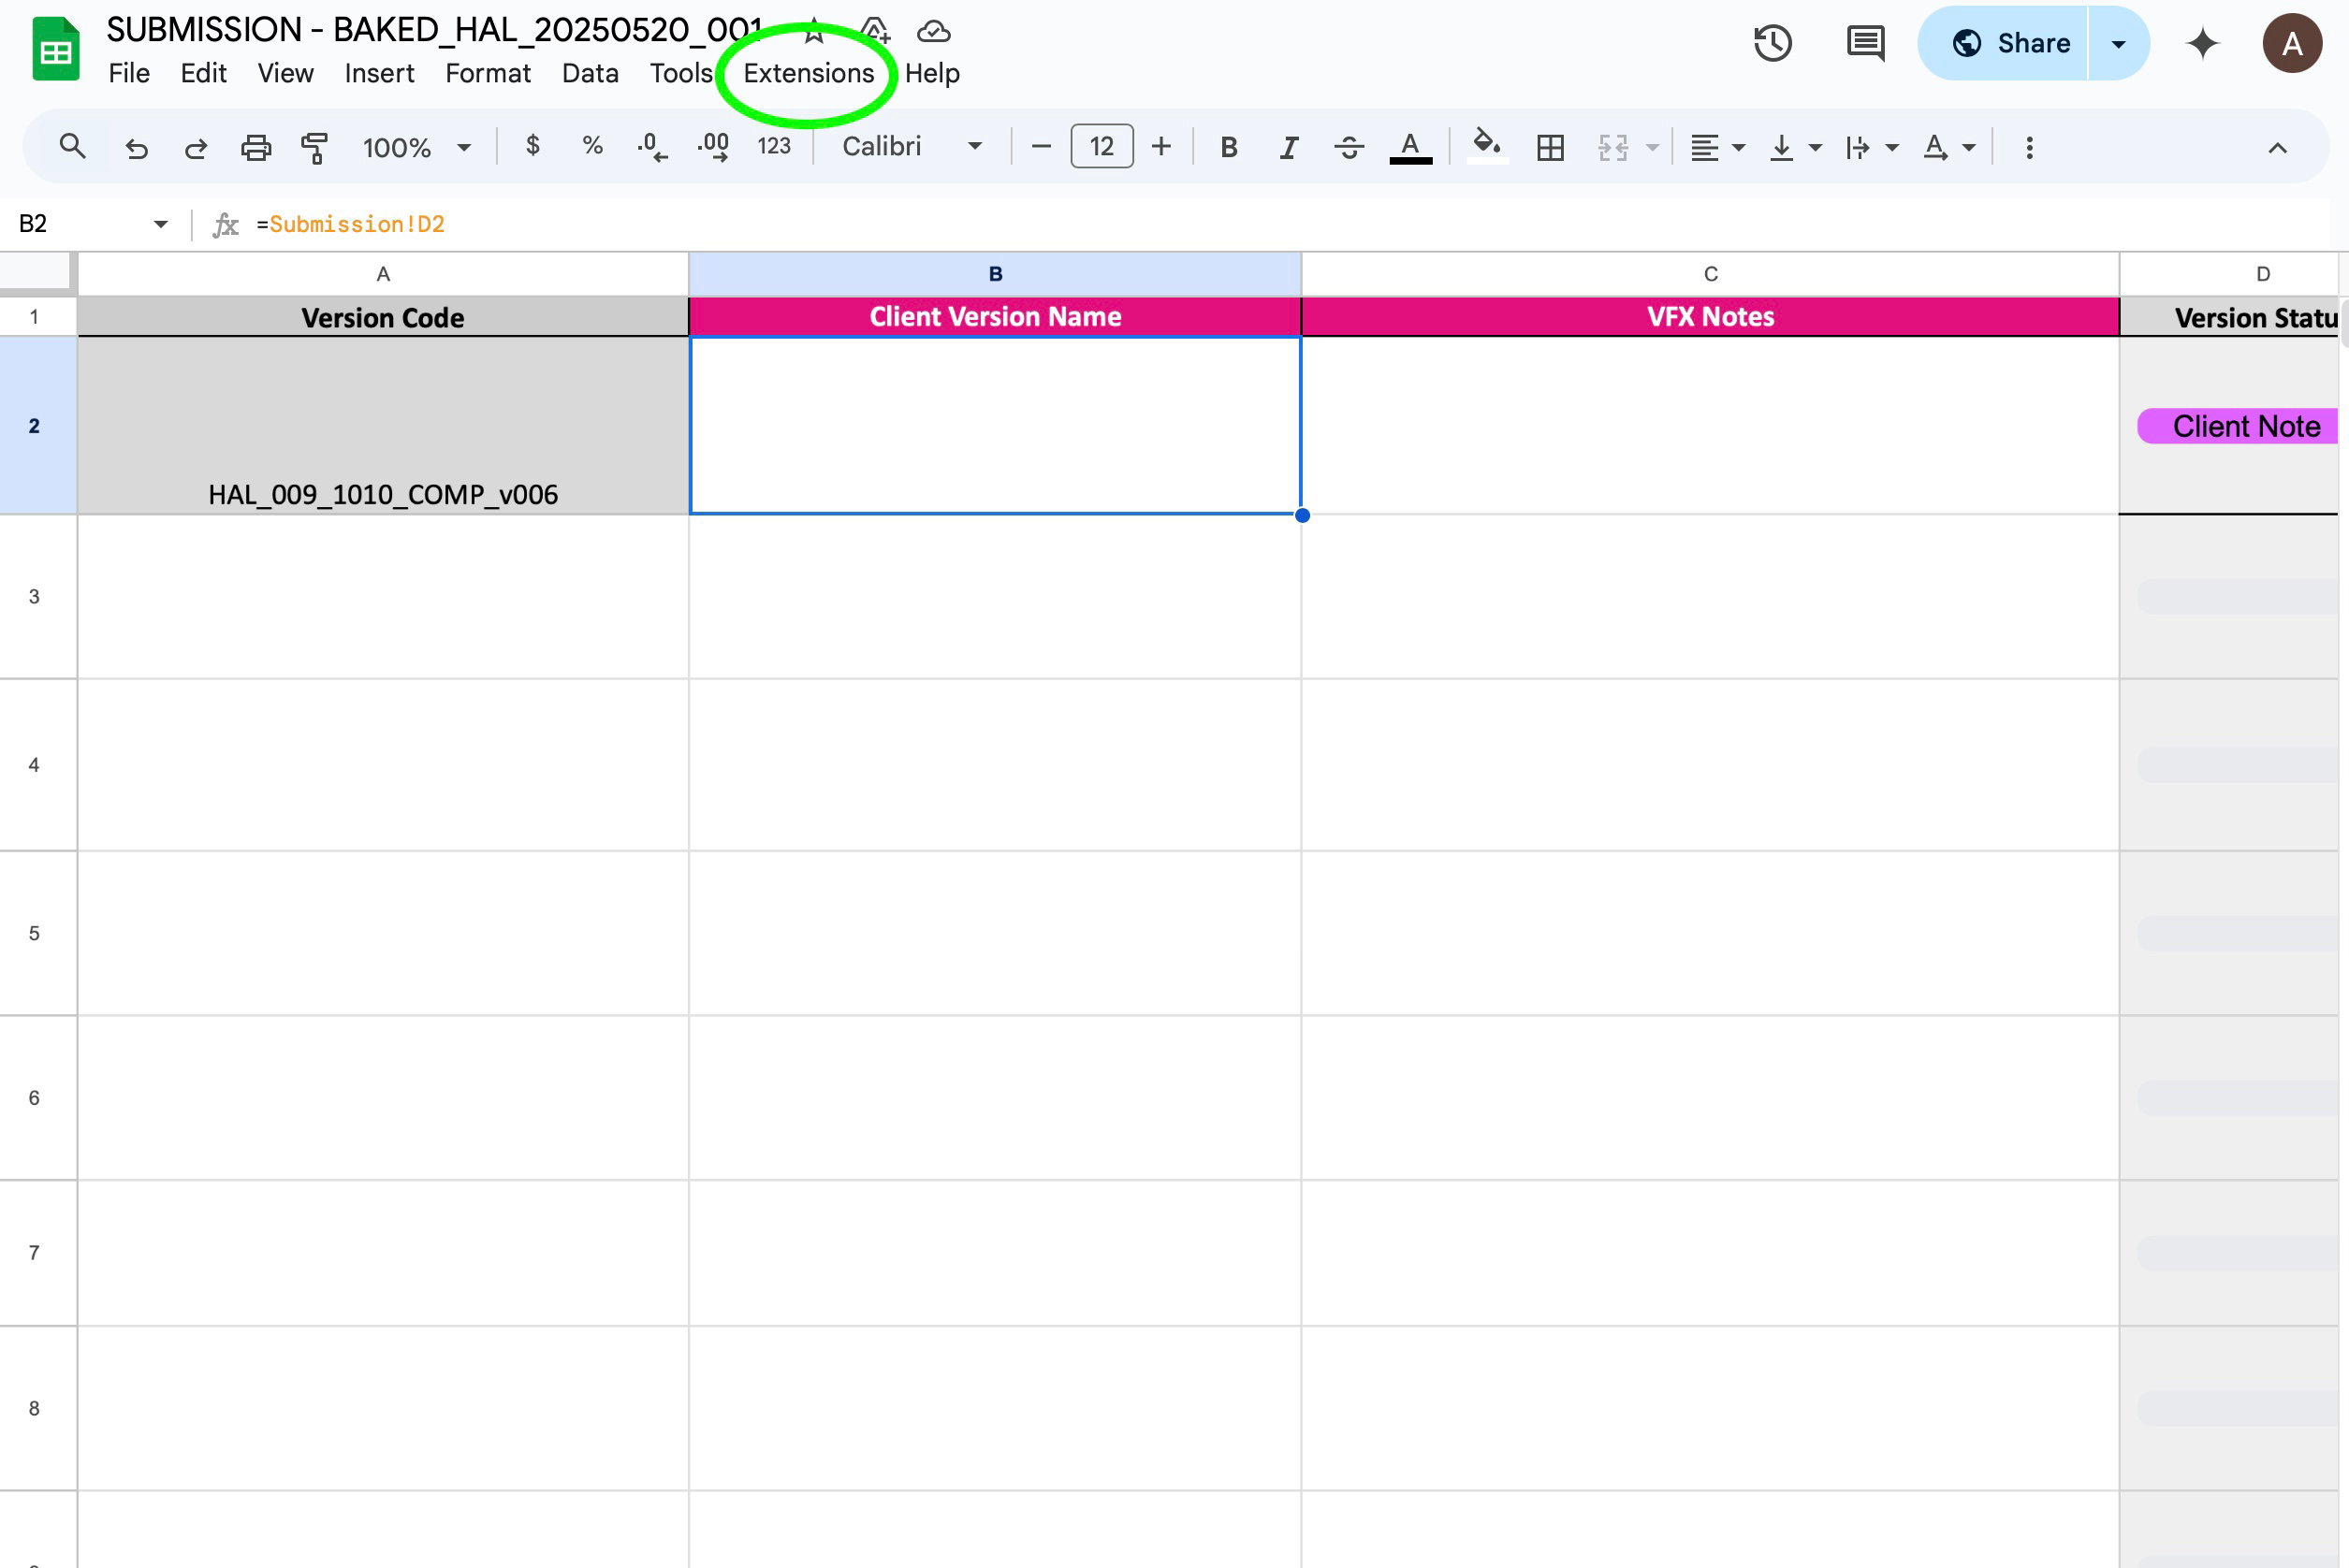Open the Calibri font dropdown
This screenshot has height=1568, width=2349.
click(x=911, y=147)
